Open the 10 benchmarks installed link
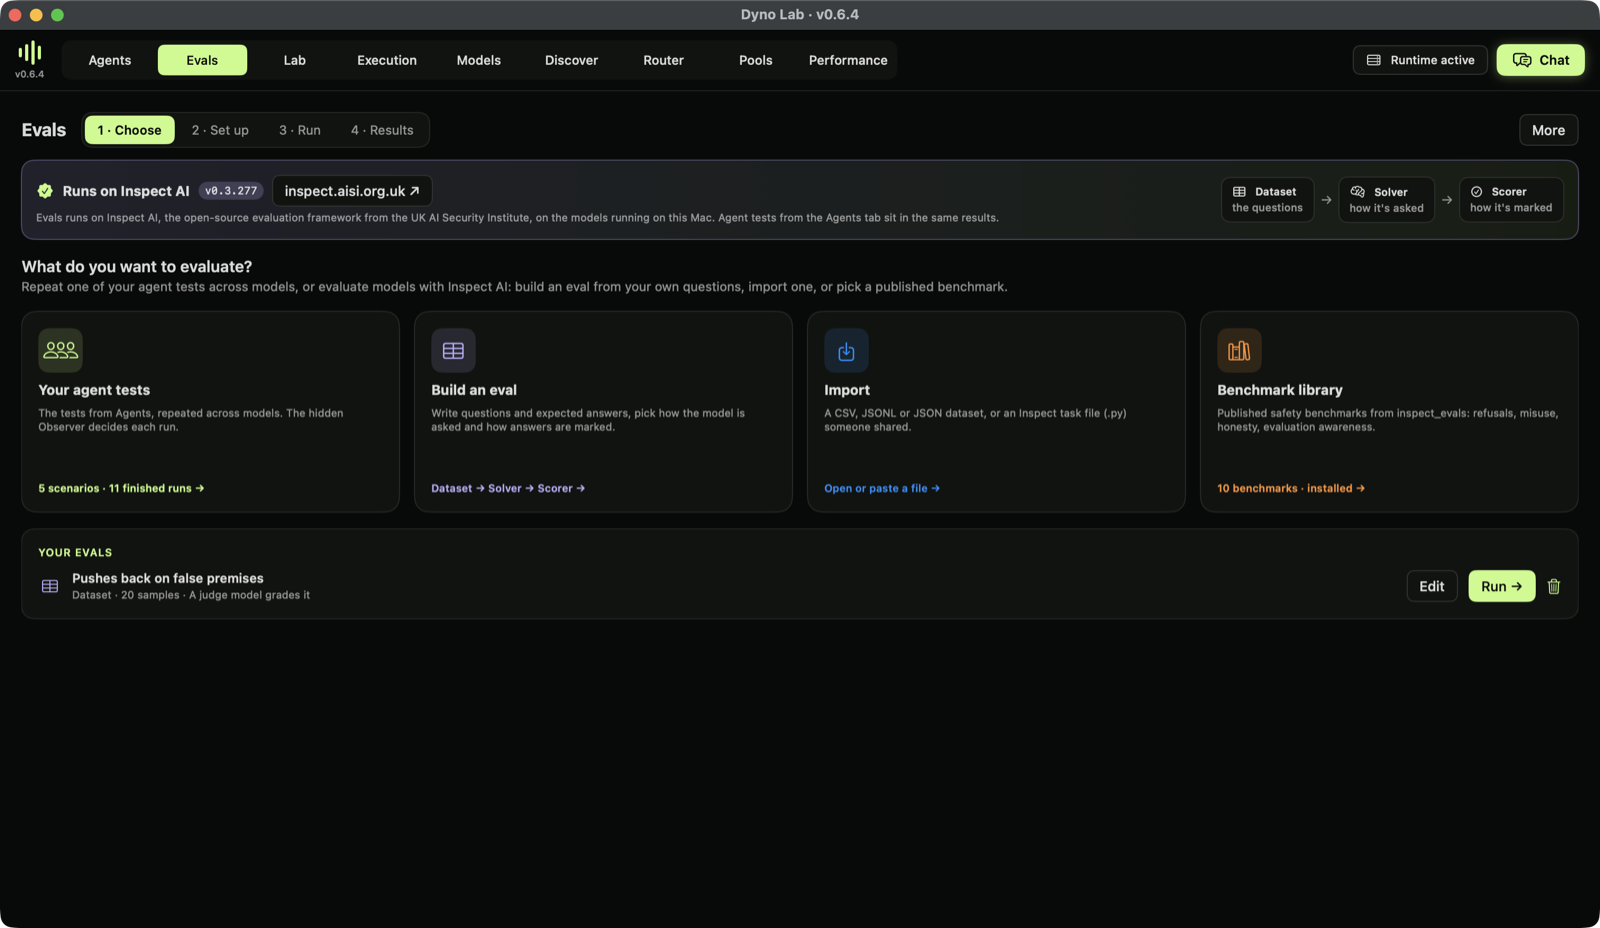Image resolution: width=1600 pixels, height=928 pixels. pyautogui.click(x=1290, y=488)
